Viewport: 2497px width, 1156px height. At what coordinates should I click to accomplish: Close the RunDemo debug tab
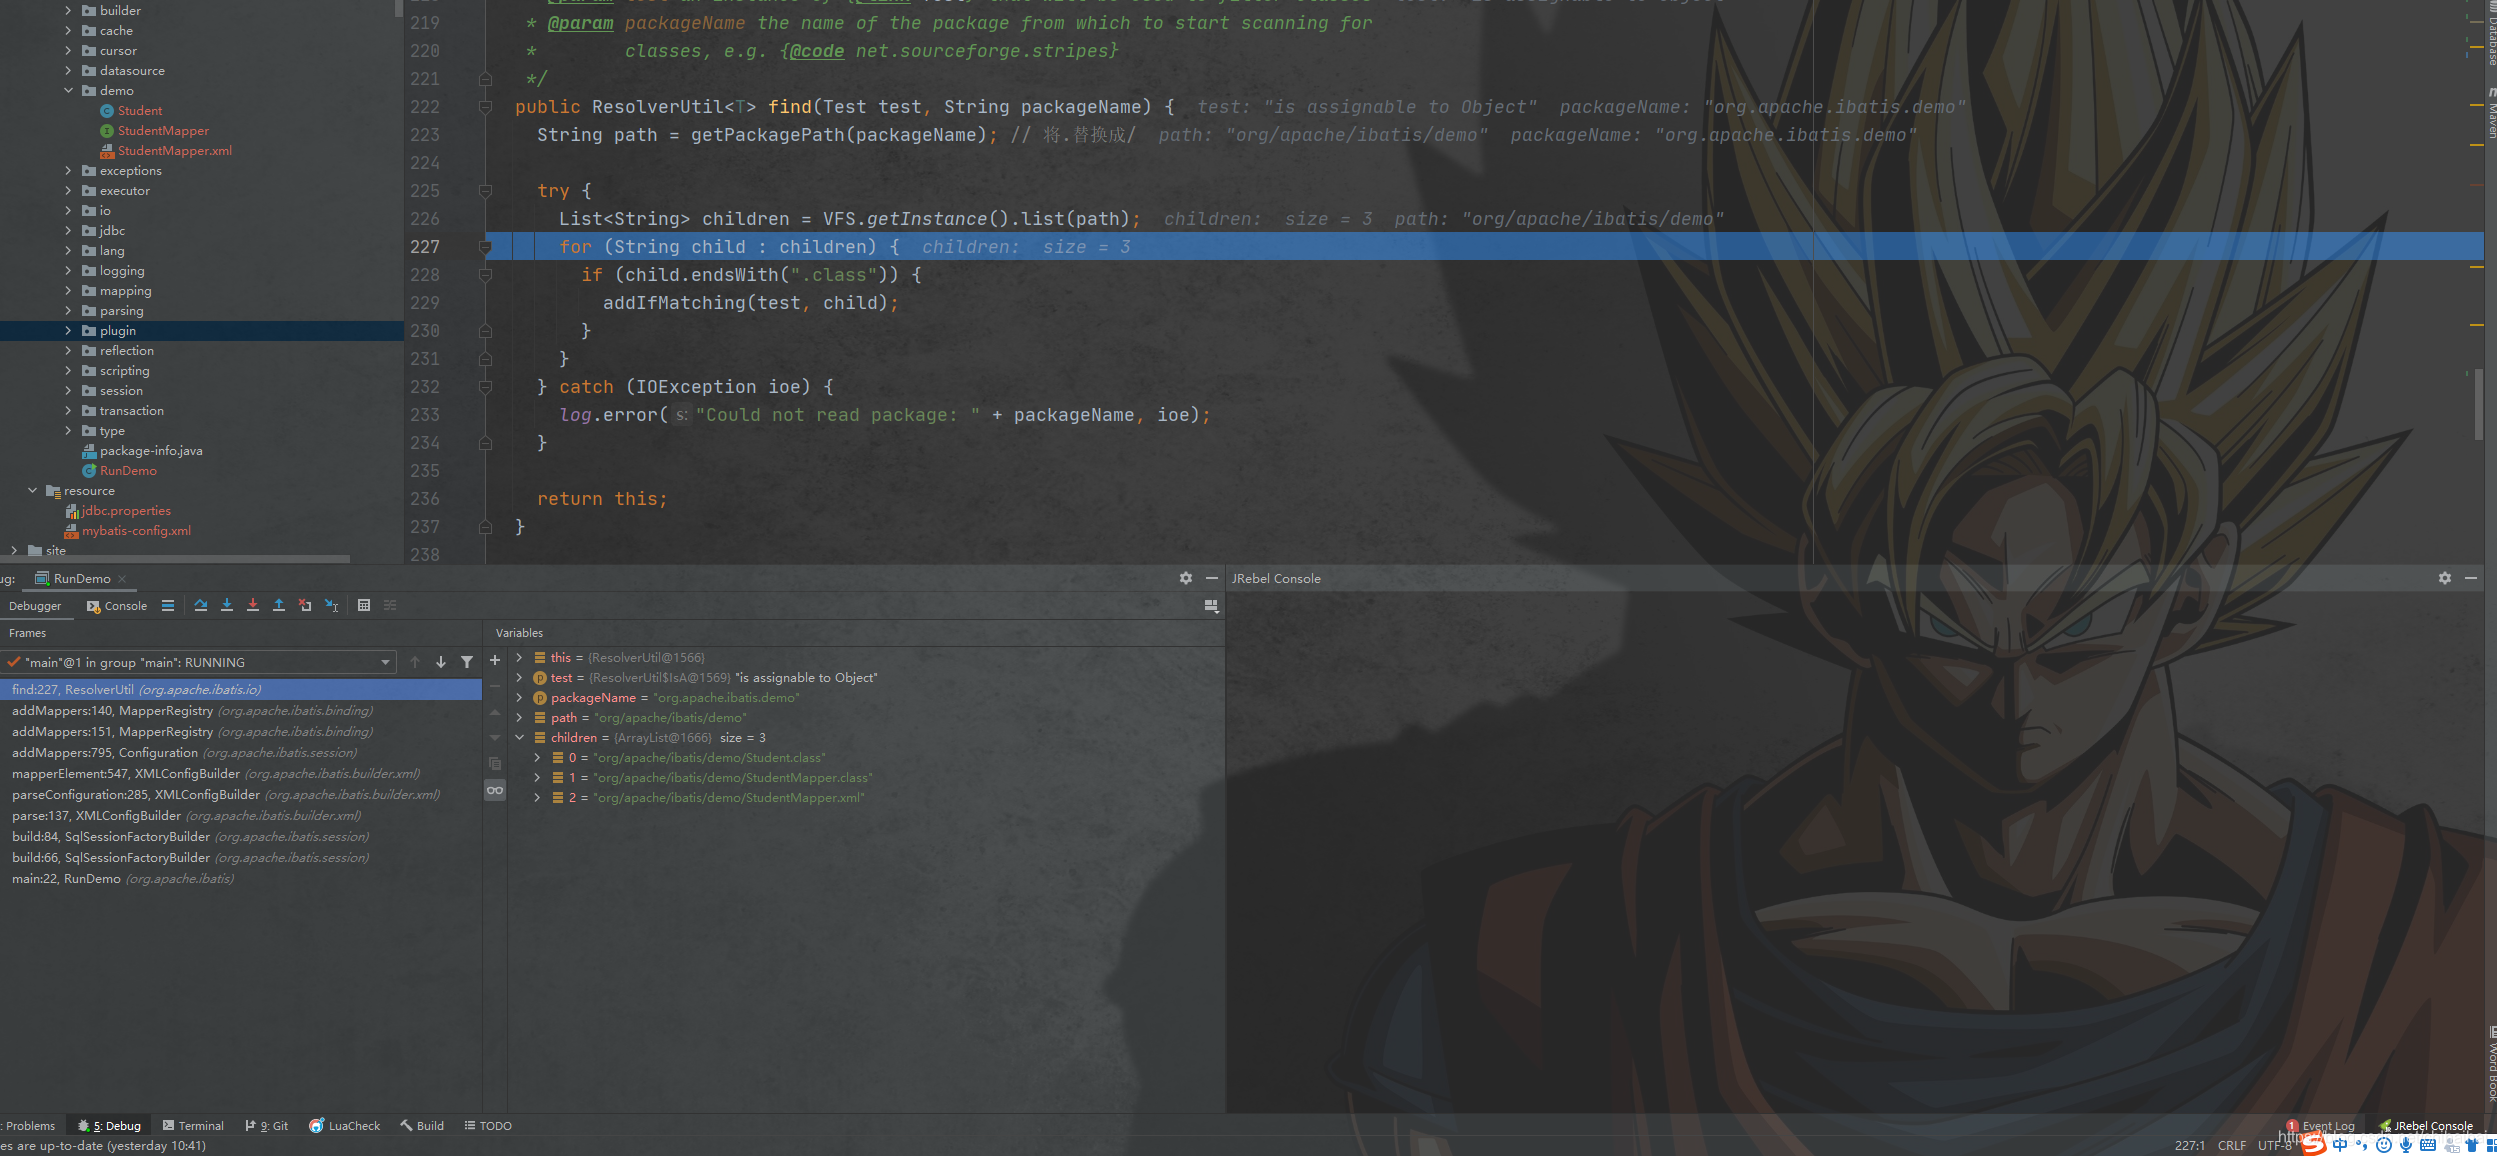point(122,579)
